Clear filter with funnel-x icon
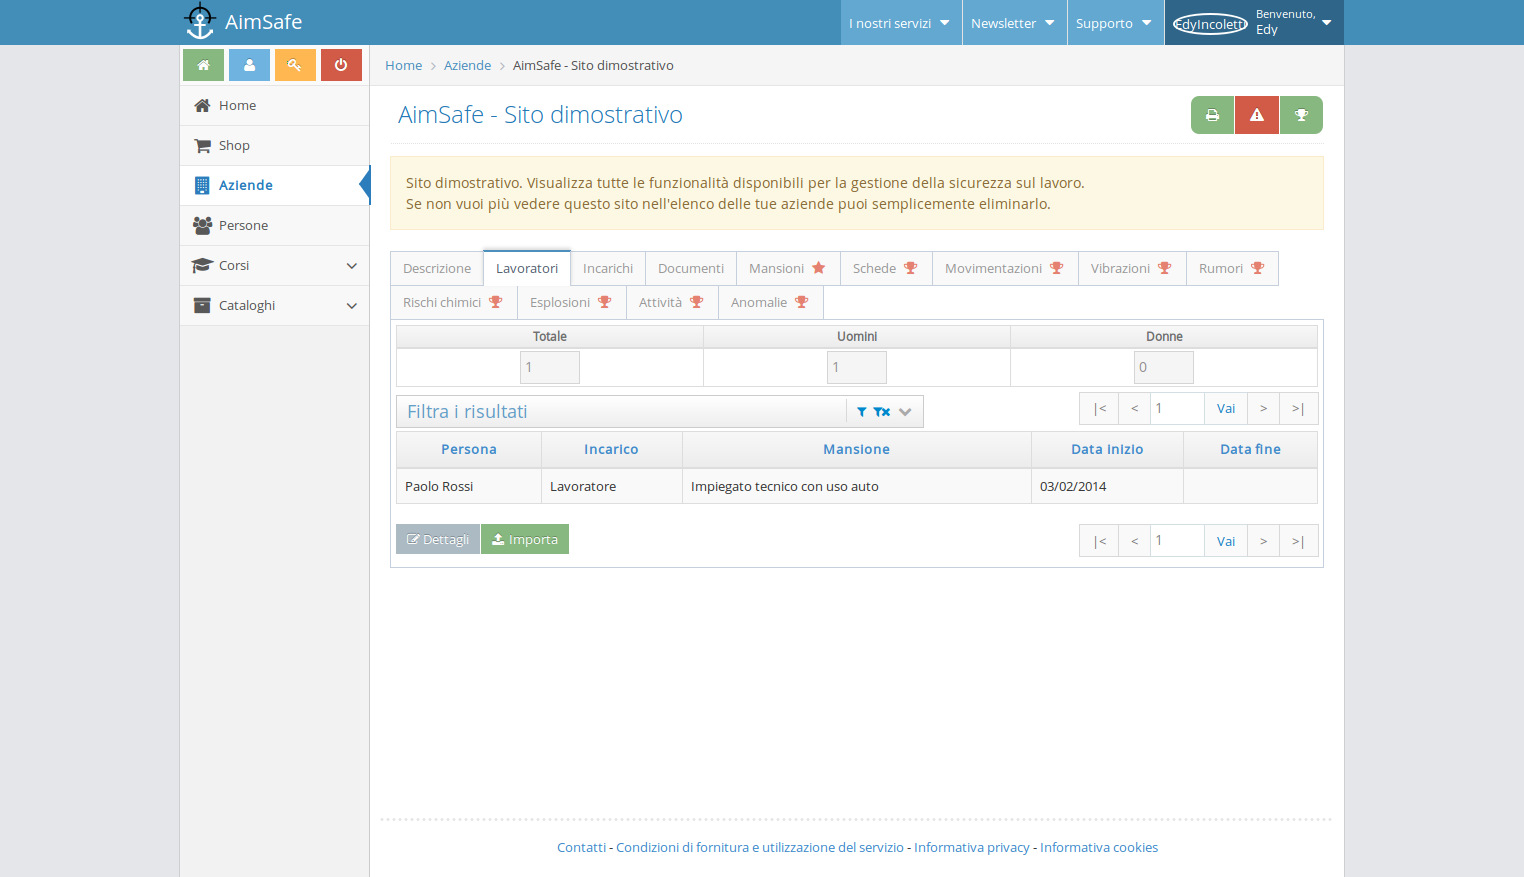The width and height of the screenshot is (1524, 877). 881,412
